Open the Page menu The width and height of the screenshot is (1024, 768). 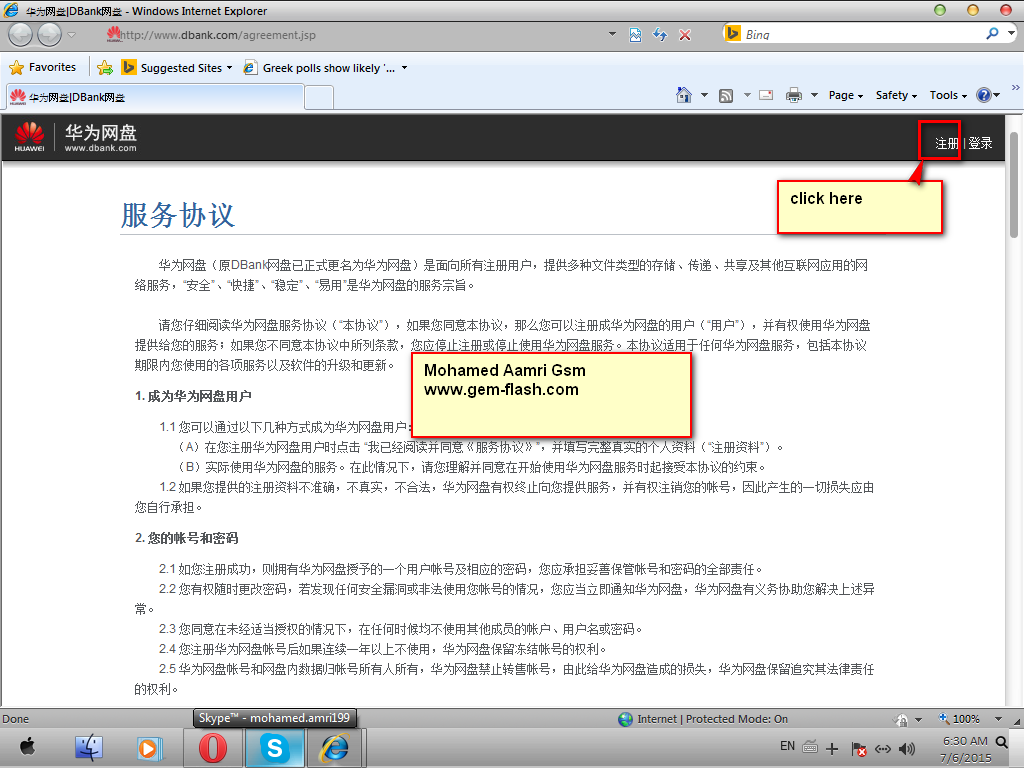tap(846, 95)
